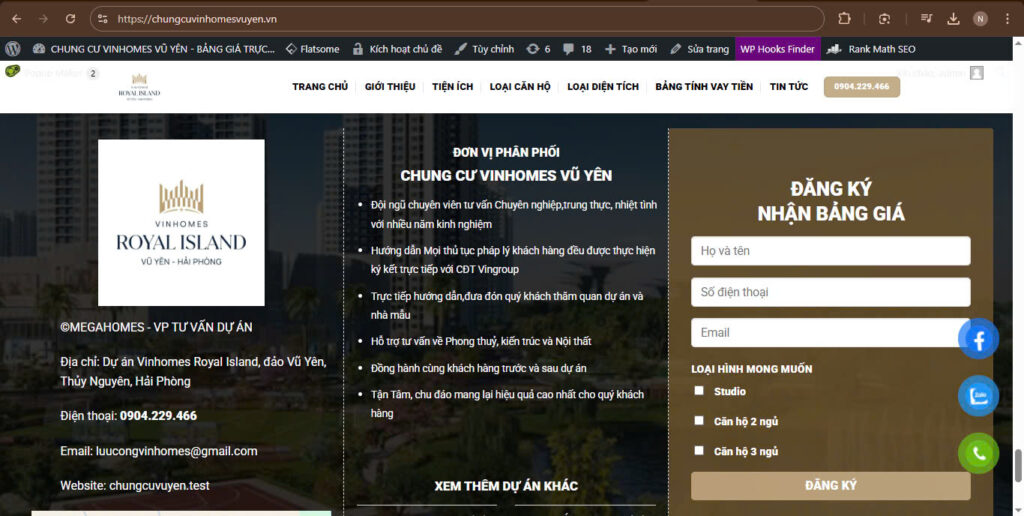The image size is (1024, 516).
Task: Click the Số điện thoại input field
Action: pos(831,292)
